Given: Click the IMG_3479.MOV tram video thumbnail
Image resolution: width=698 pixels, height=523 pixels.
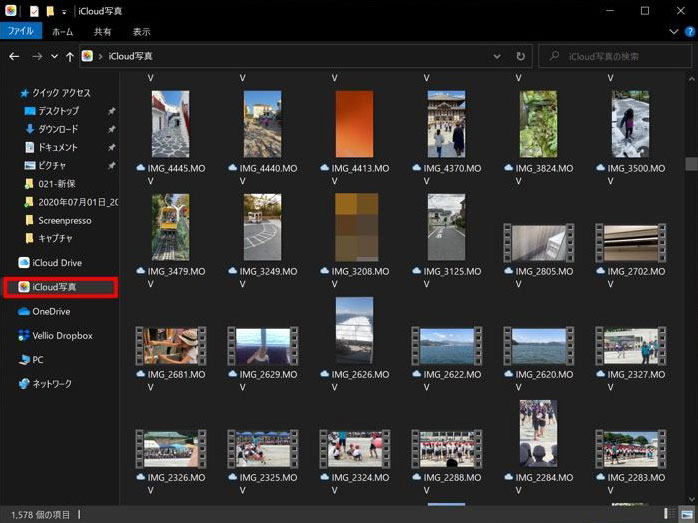Looking at the screenshot, I should pos(170,227).
